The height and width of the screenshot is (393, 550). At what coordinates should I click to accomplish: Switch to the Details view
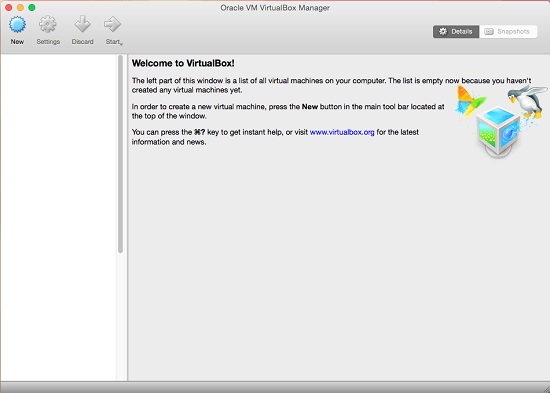pyautogui.click(x=456, y=32)
